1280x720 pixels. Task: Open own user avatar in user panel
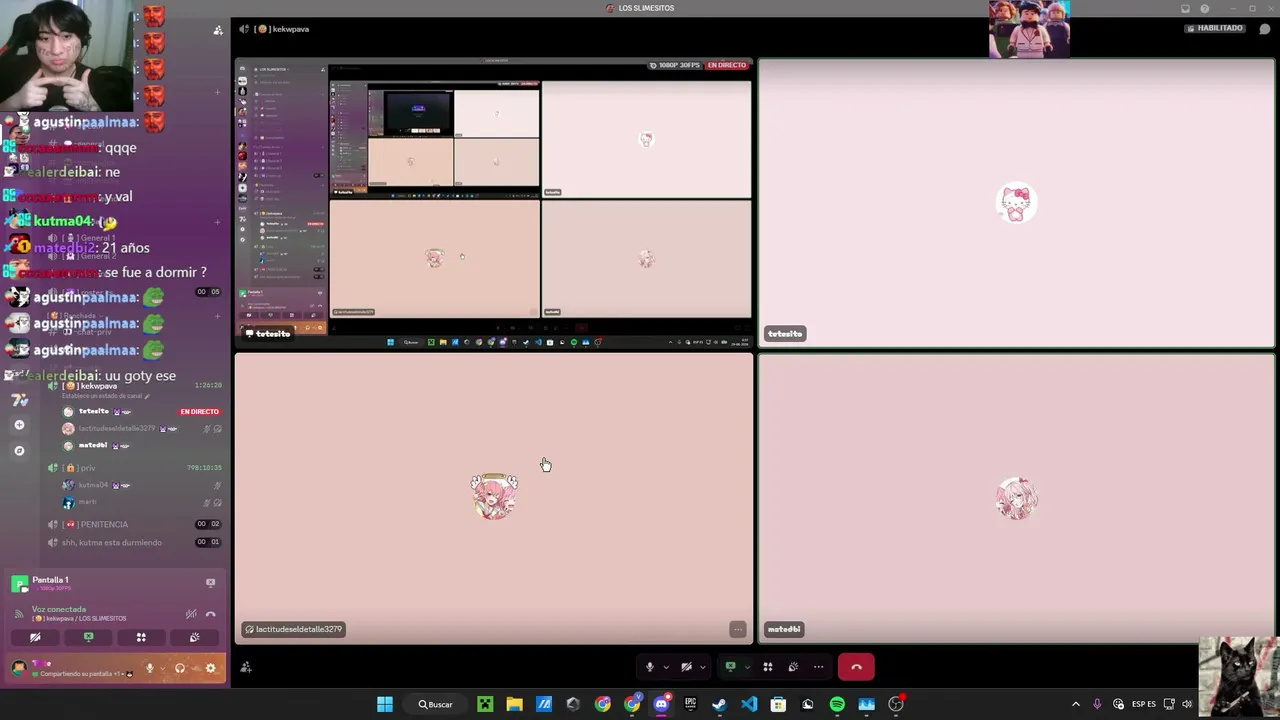tap(19, 668)
